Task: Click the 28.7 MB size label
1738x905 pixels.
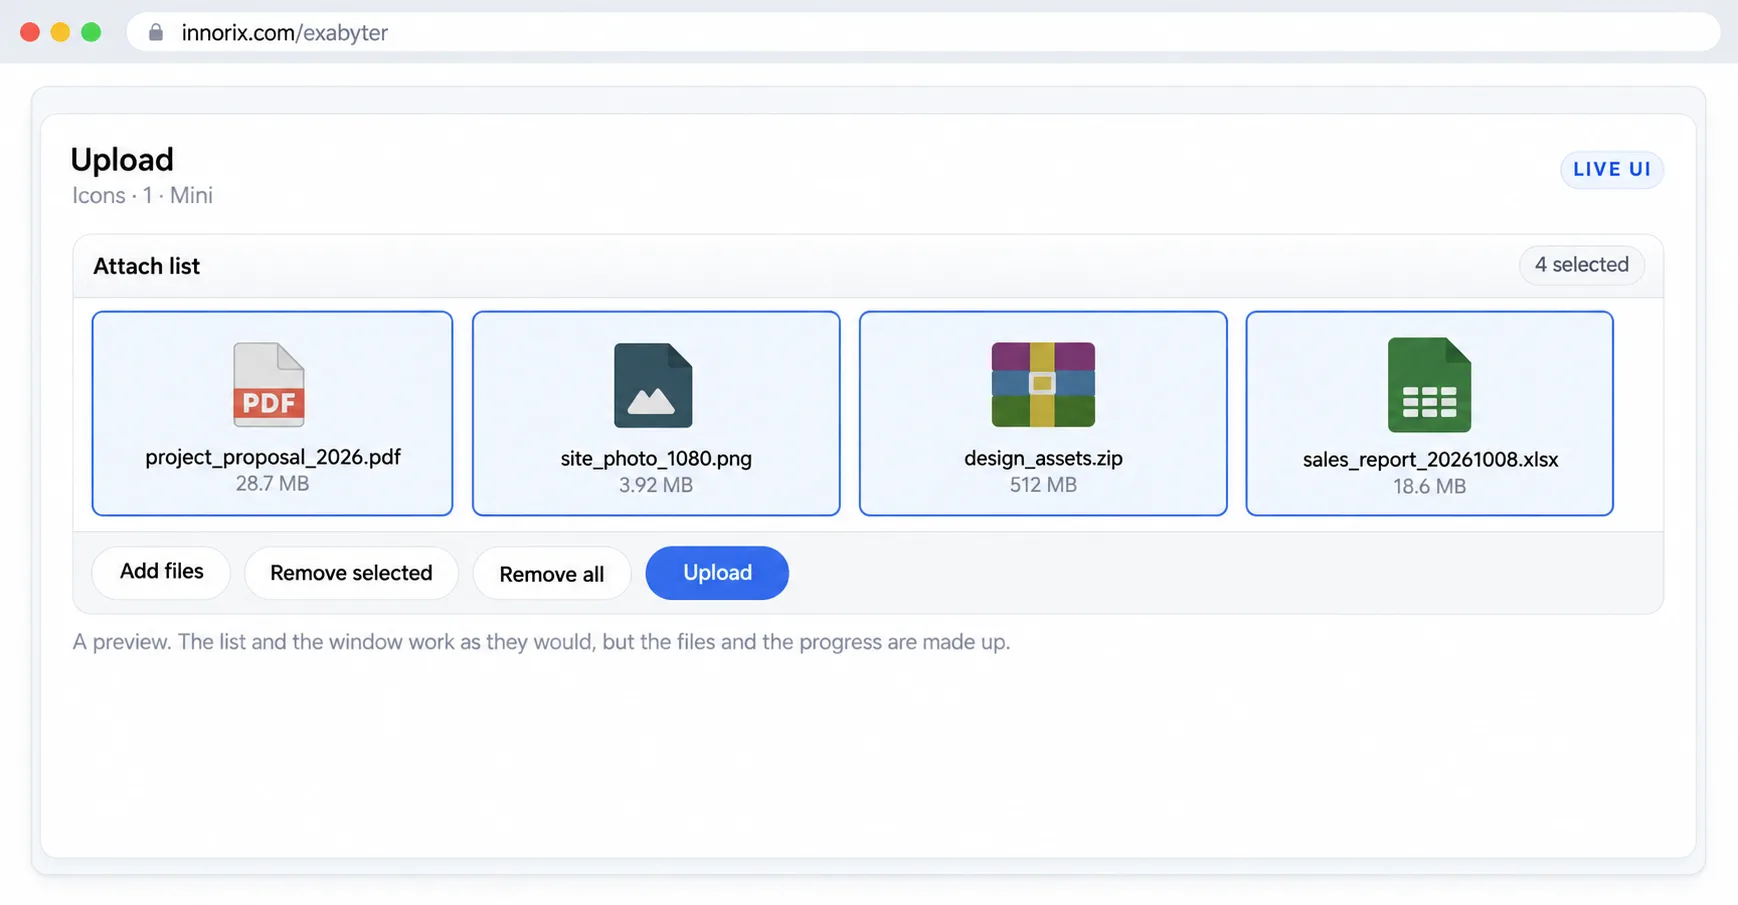Action: [272, 484]
